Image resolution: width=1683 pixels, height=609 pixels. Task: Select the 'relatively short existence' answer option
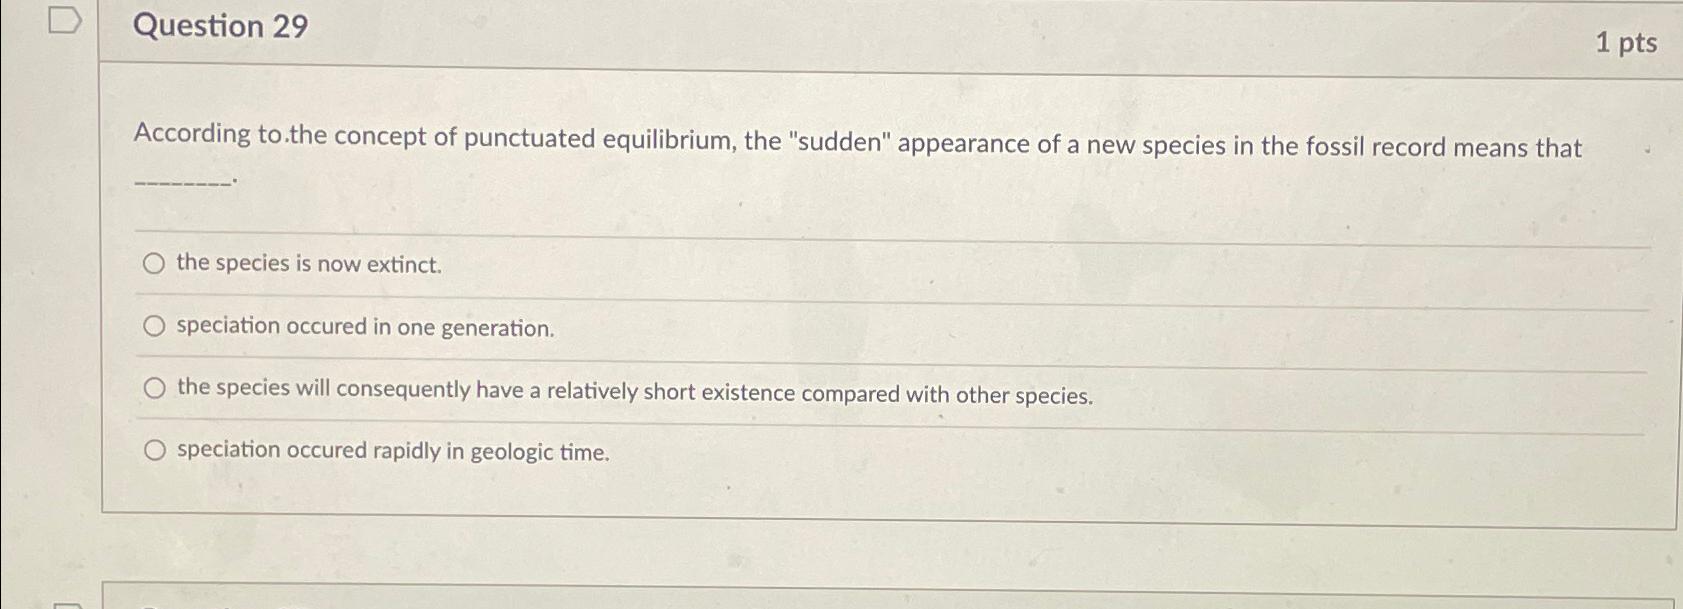coord(154,389)
